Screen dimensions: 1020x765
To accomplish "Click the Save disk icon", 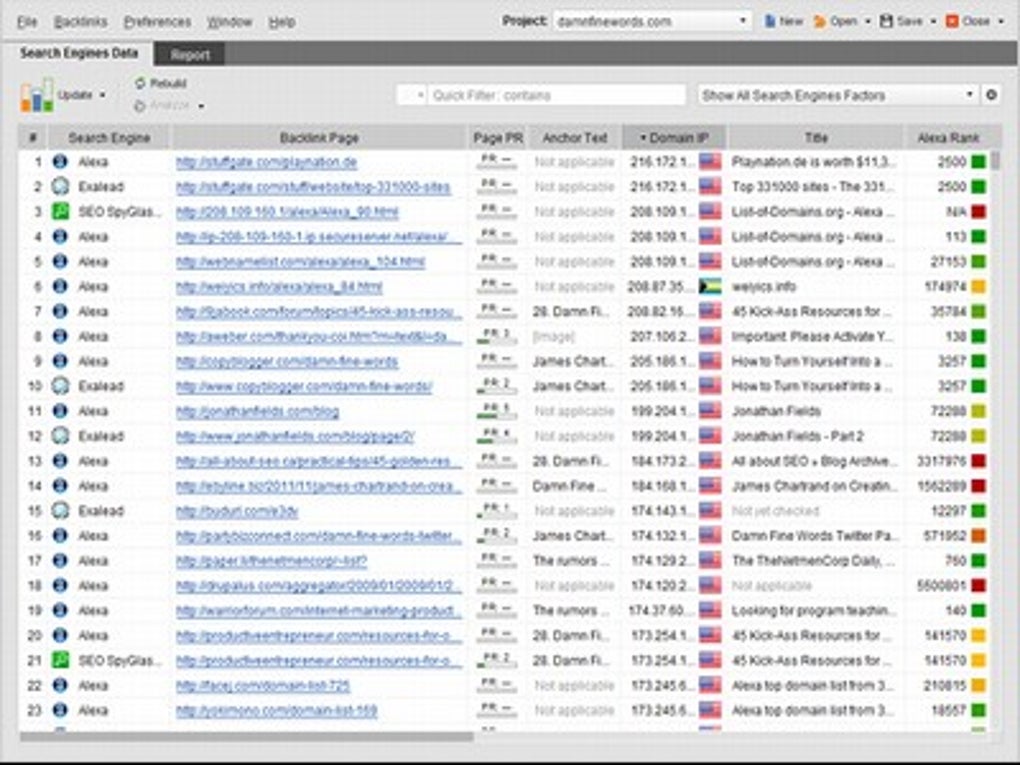I will pyautogui.click(x=886, y=21).
